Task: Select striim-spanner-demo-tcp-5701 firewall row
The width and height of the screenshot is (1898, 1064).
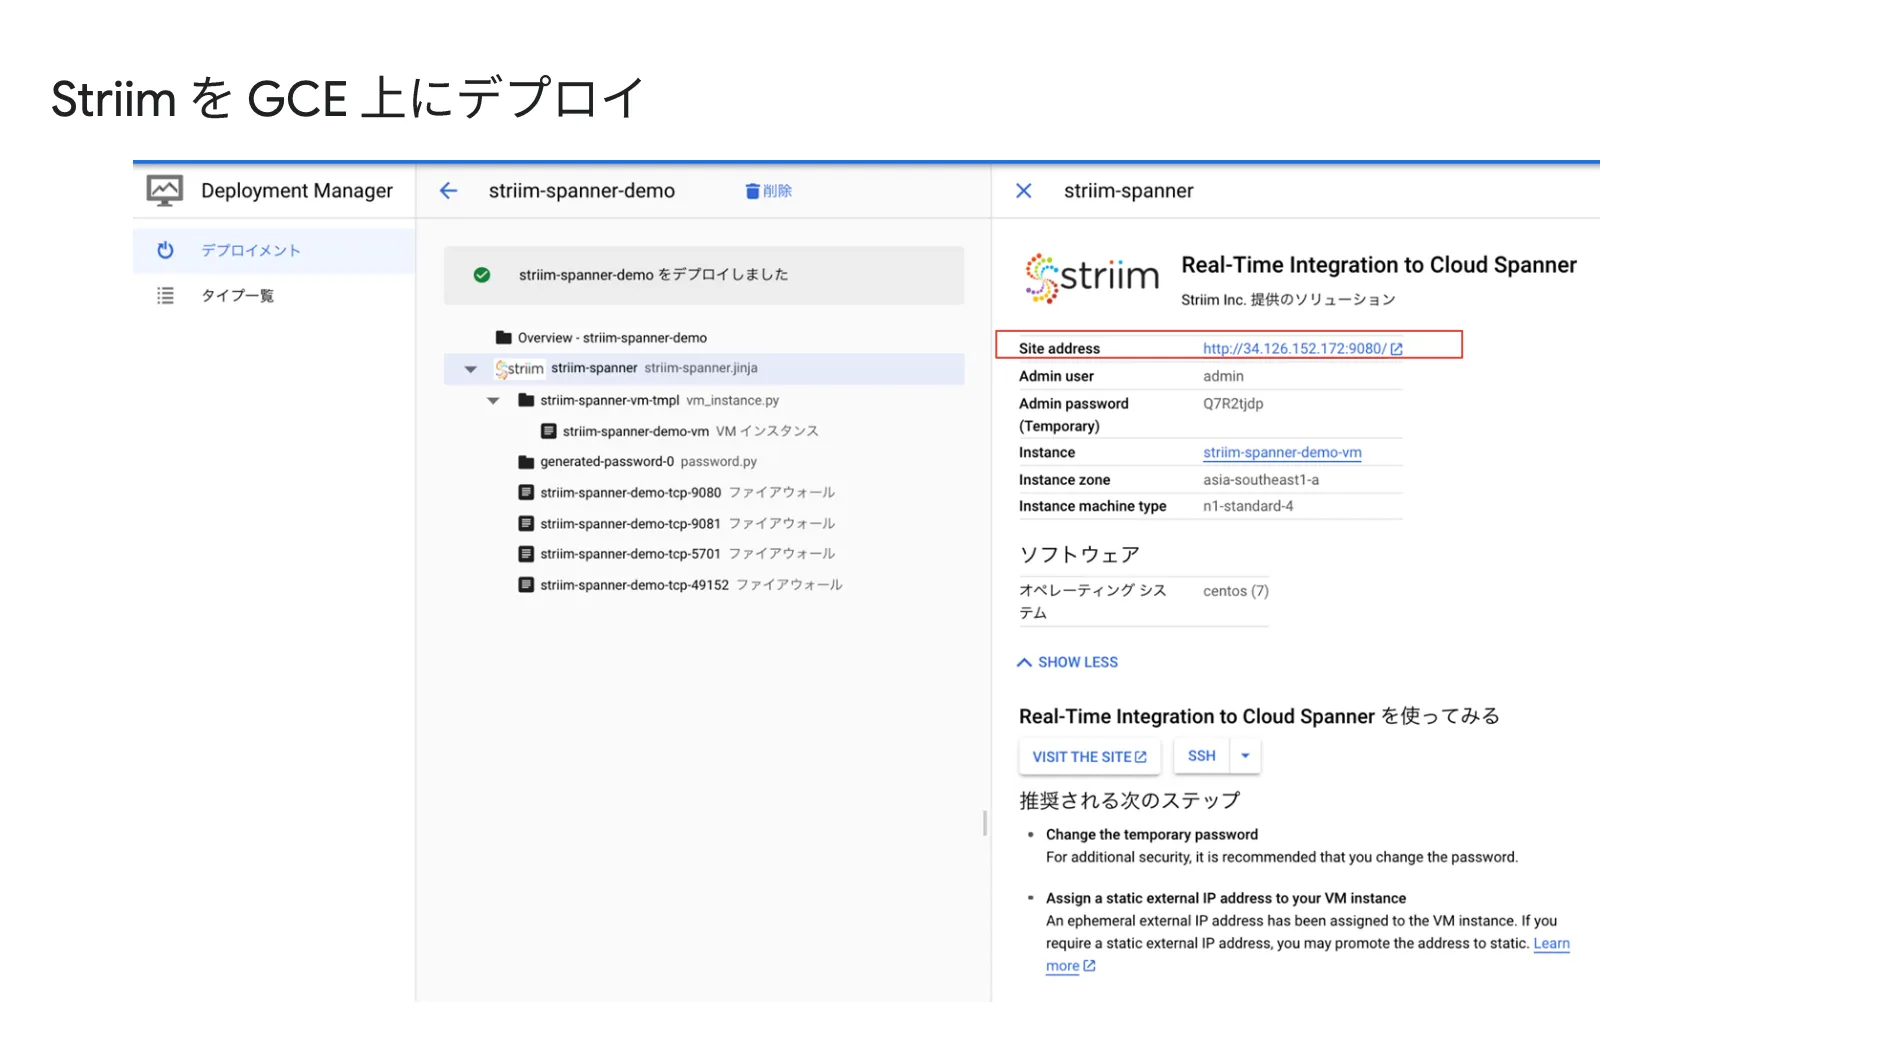Action: (x=704, y=554)
